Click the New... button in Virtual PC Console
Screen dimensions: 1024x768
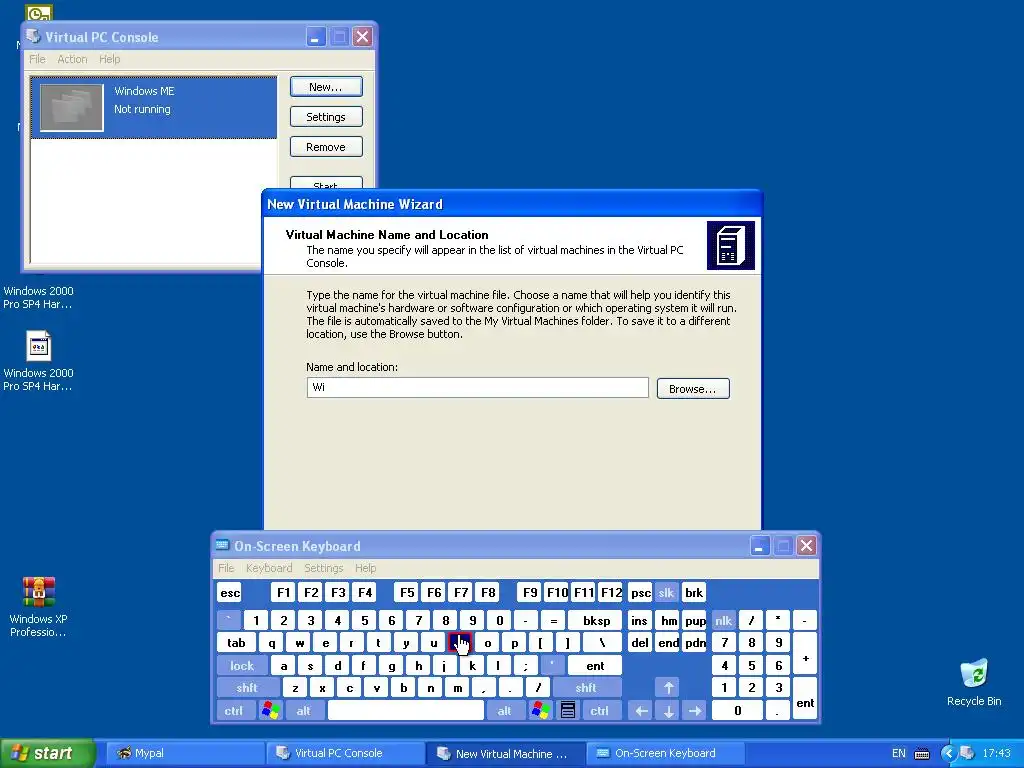click(x=326, y=87)
